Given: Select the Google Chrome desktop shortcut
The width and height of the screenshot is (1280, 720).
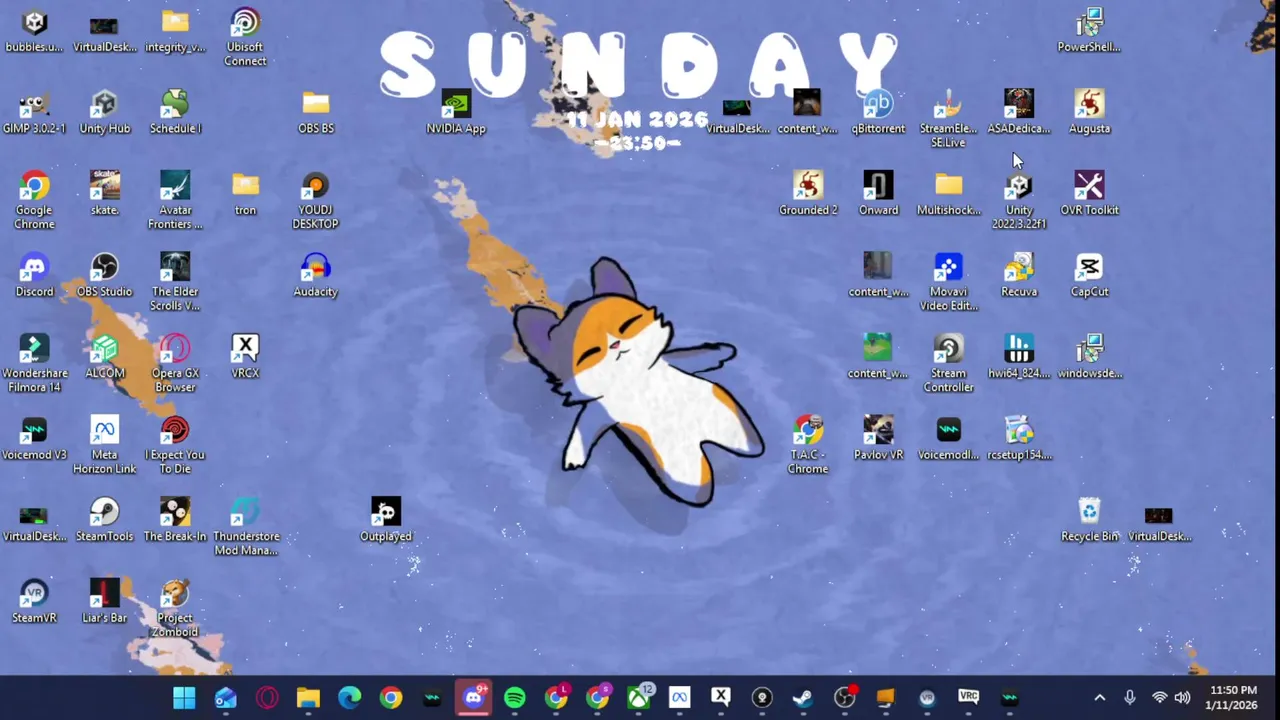Looking at the screenshot, I should tap(34, 200).
